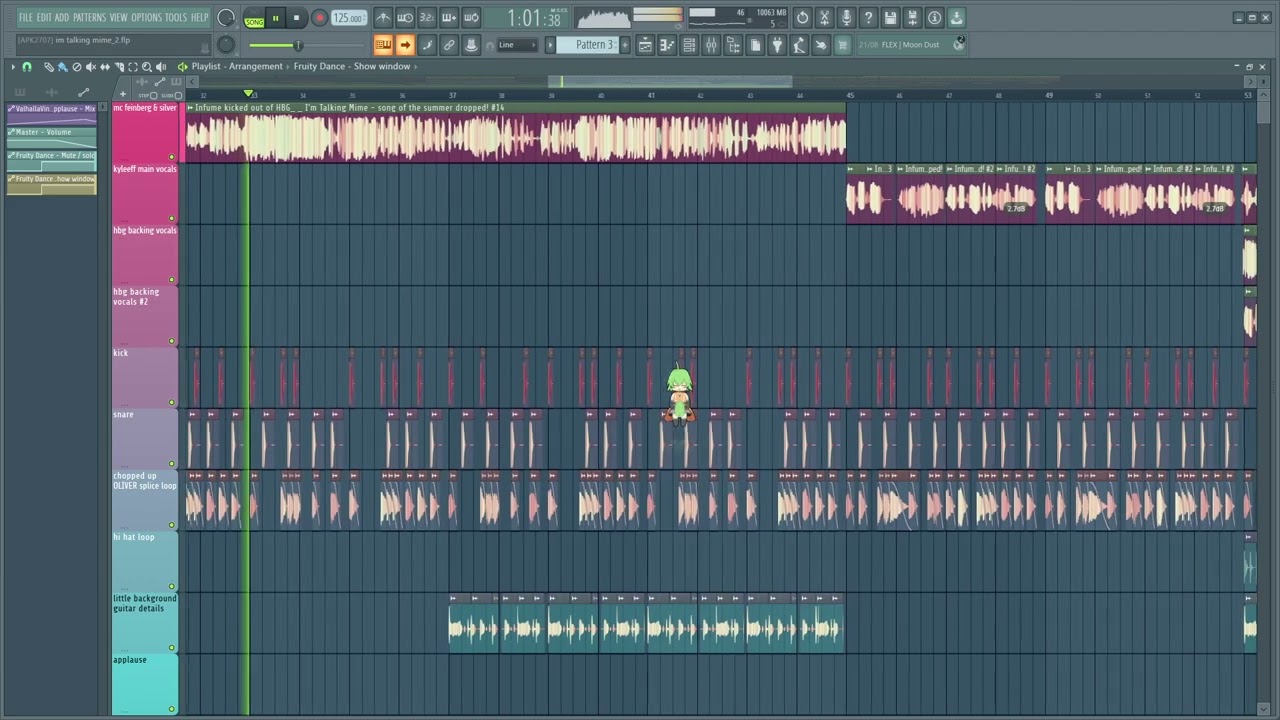
Task: Open the FILE menu
Action: click(x=26, y=17)
